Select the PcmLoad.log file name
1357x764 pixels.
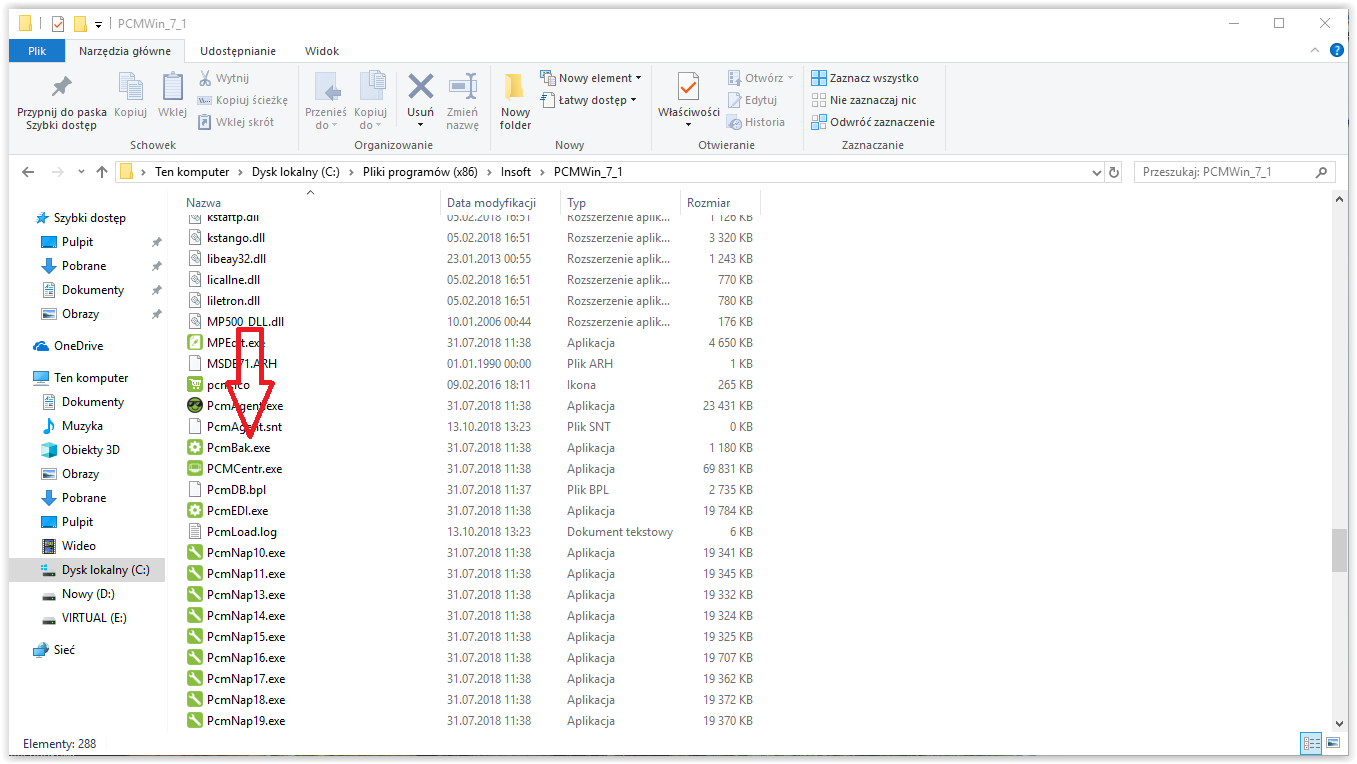click(x=242, y=532)
